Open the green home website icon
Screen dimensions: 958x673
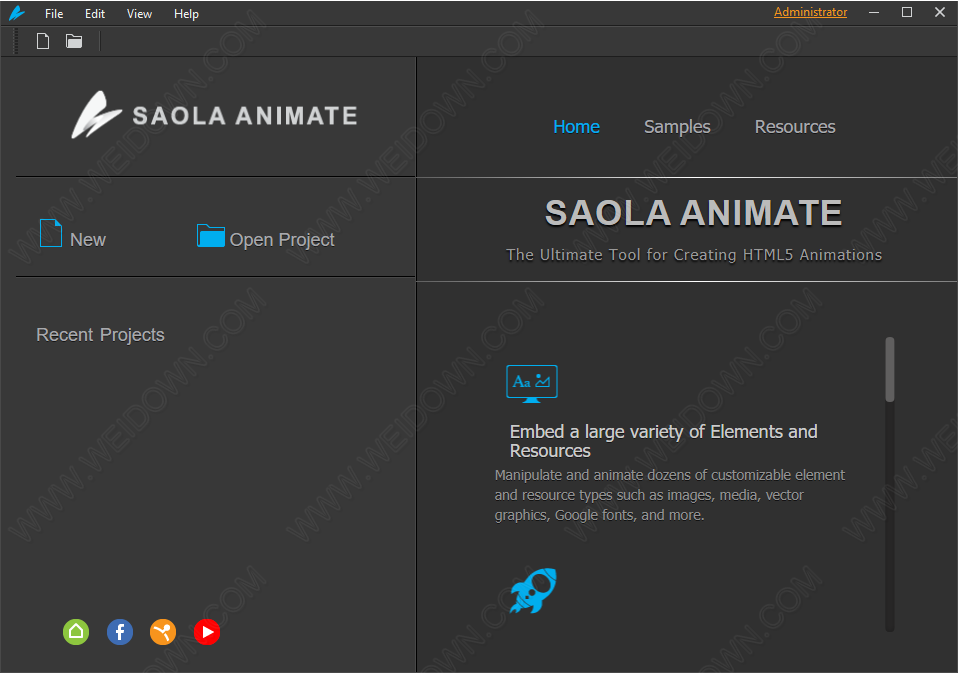click(x=76, y=631)
